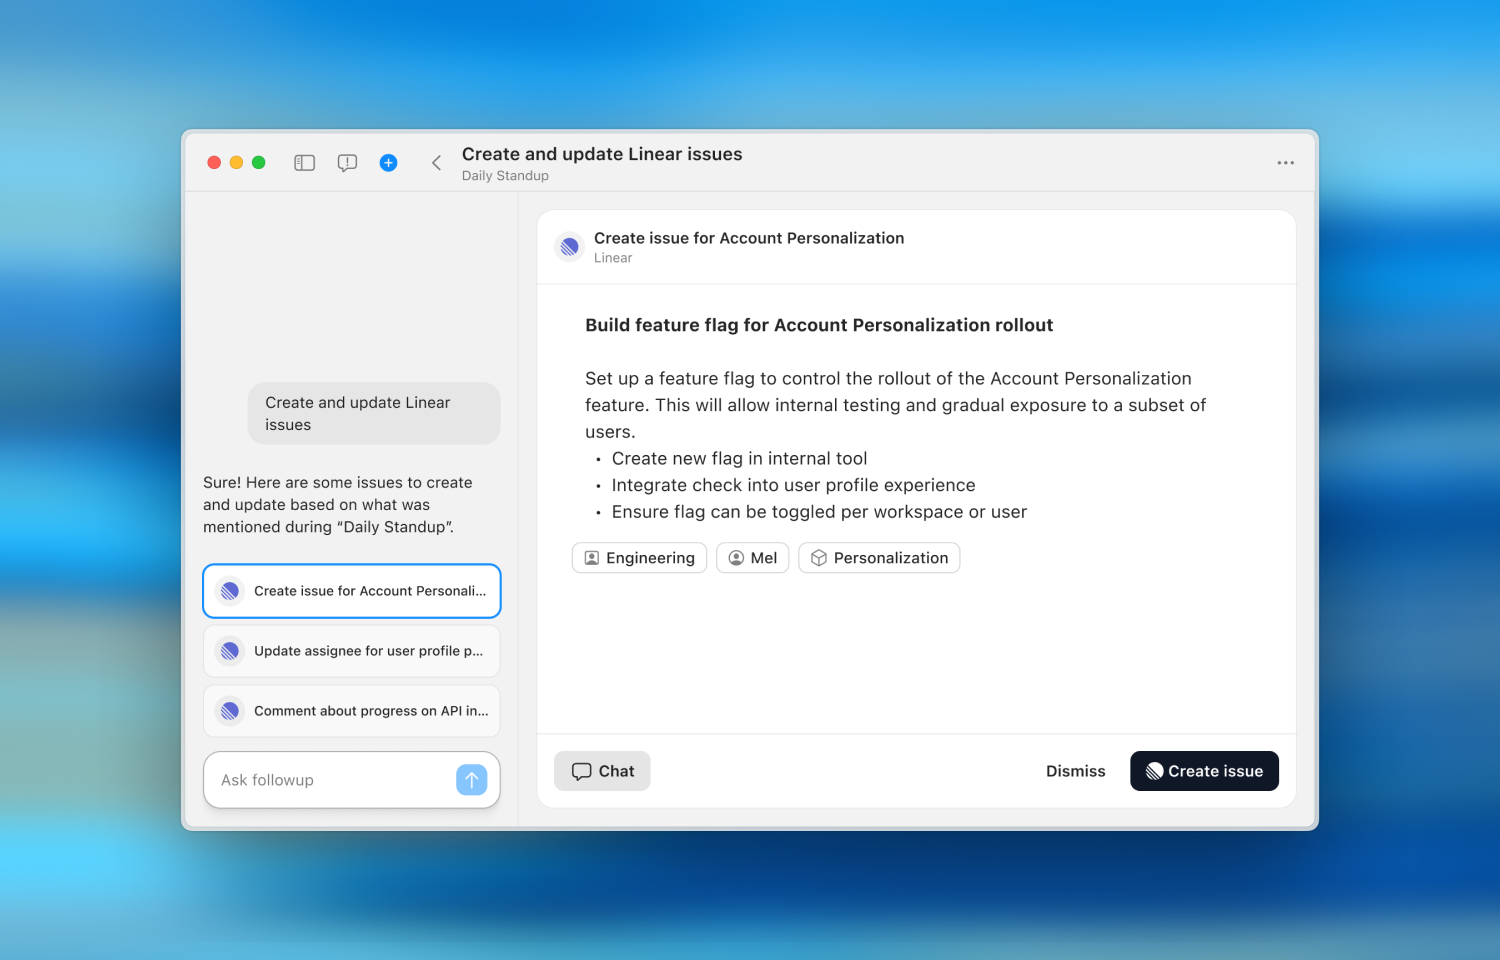Open the feedback report icon
The width and height of the screenshot is (1500, 960).
[346, 162]
